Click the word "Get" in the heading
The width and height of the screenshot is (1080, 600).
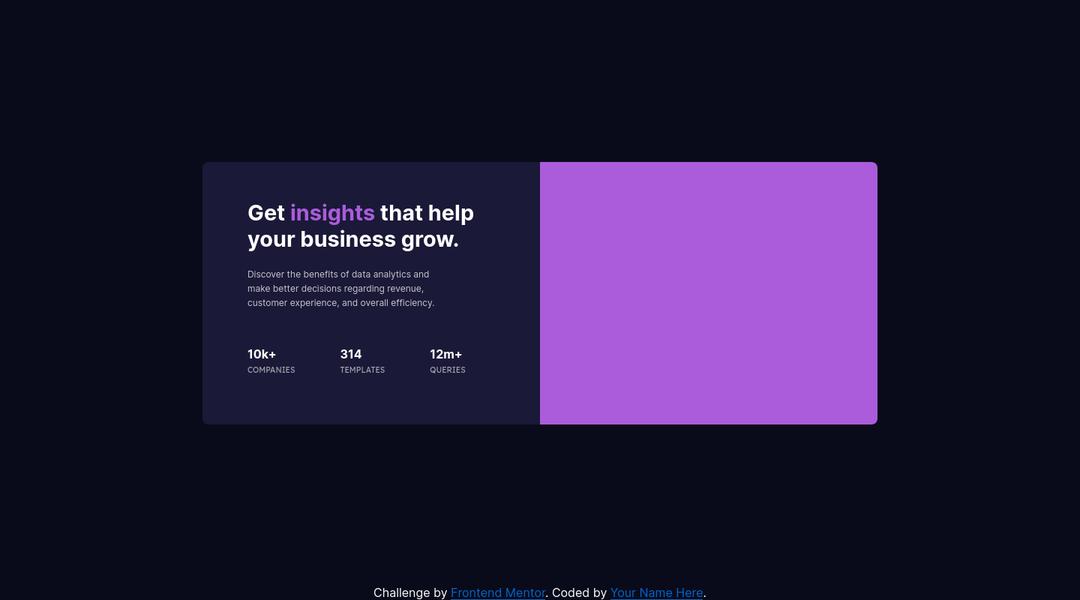266,213
